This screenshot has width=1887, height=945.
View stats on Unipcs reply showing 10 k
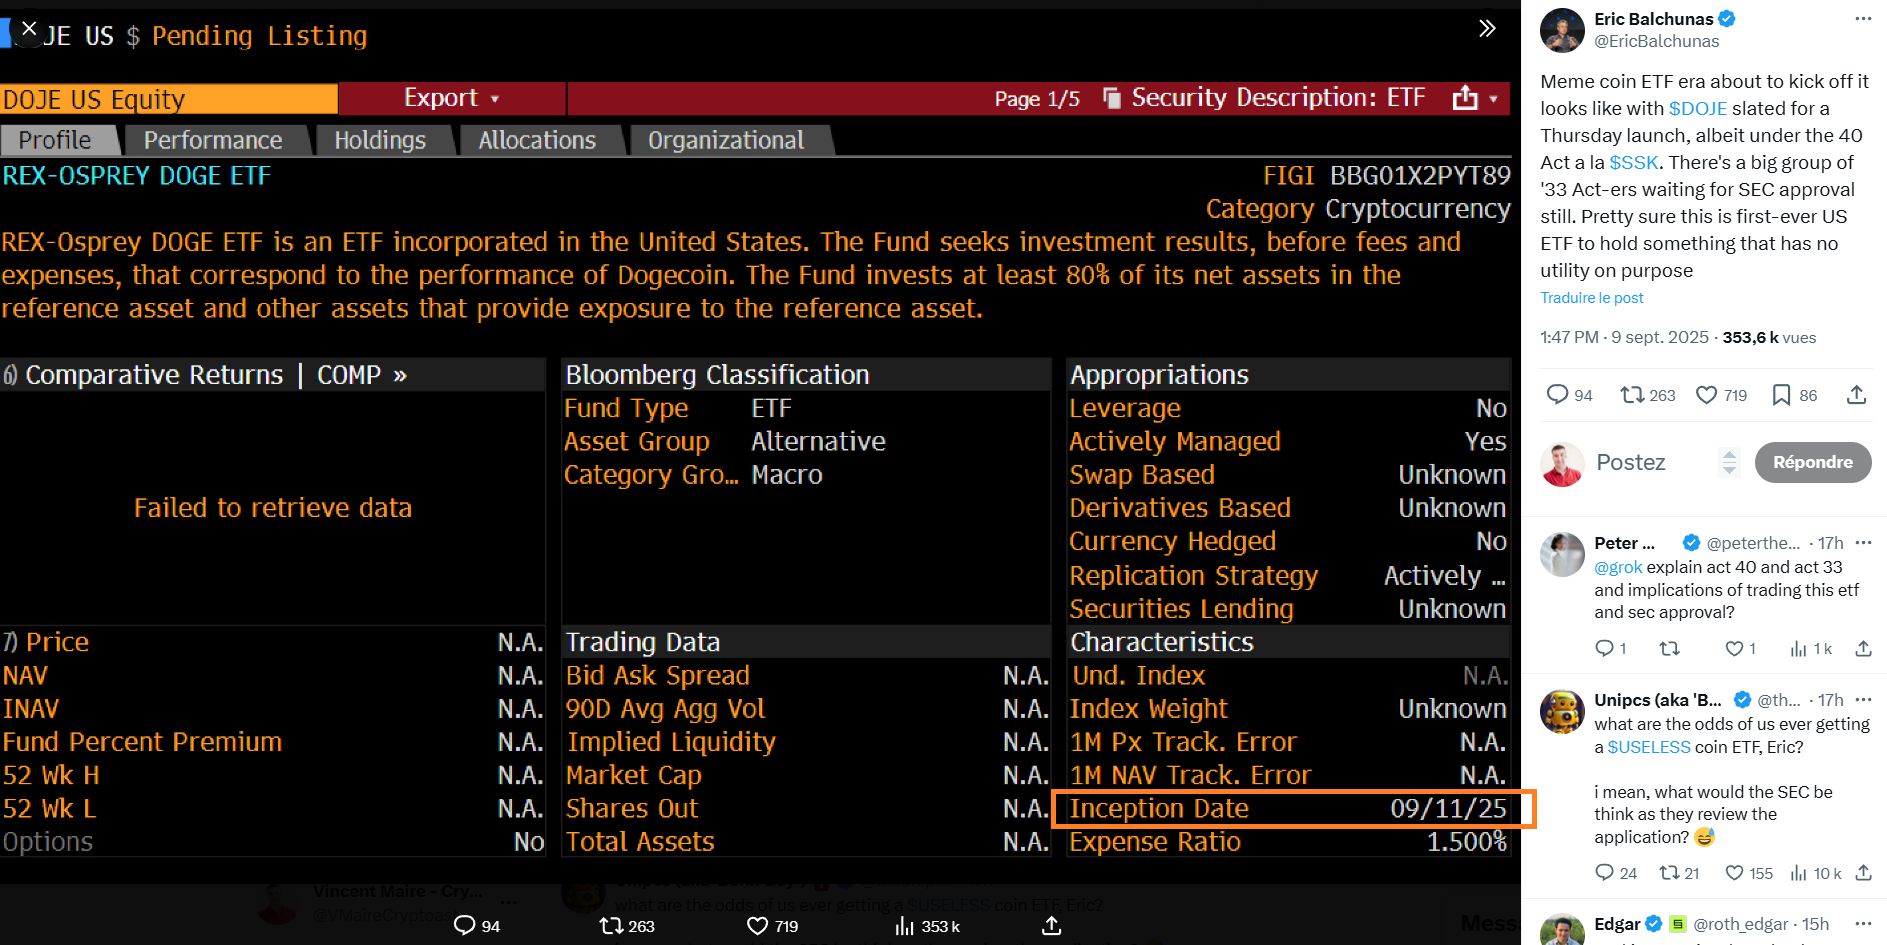click(x=1799, y=873)
